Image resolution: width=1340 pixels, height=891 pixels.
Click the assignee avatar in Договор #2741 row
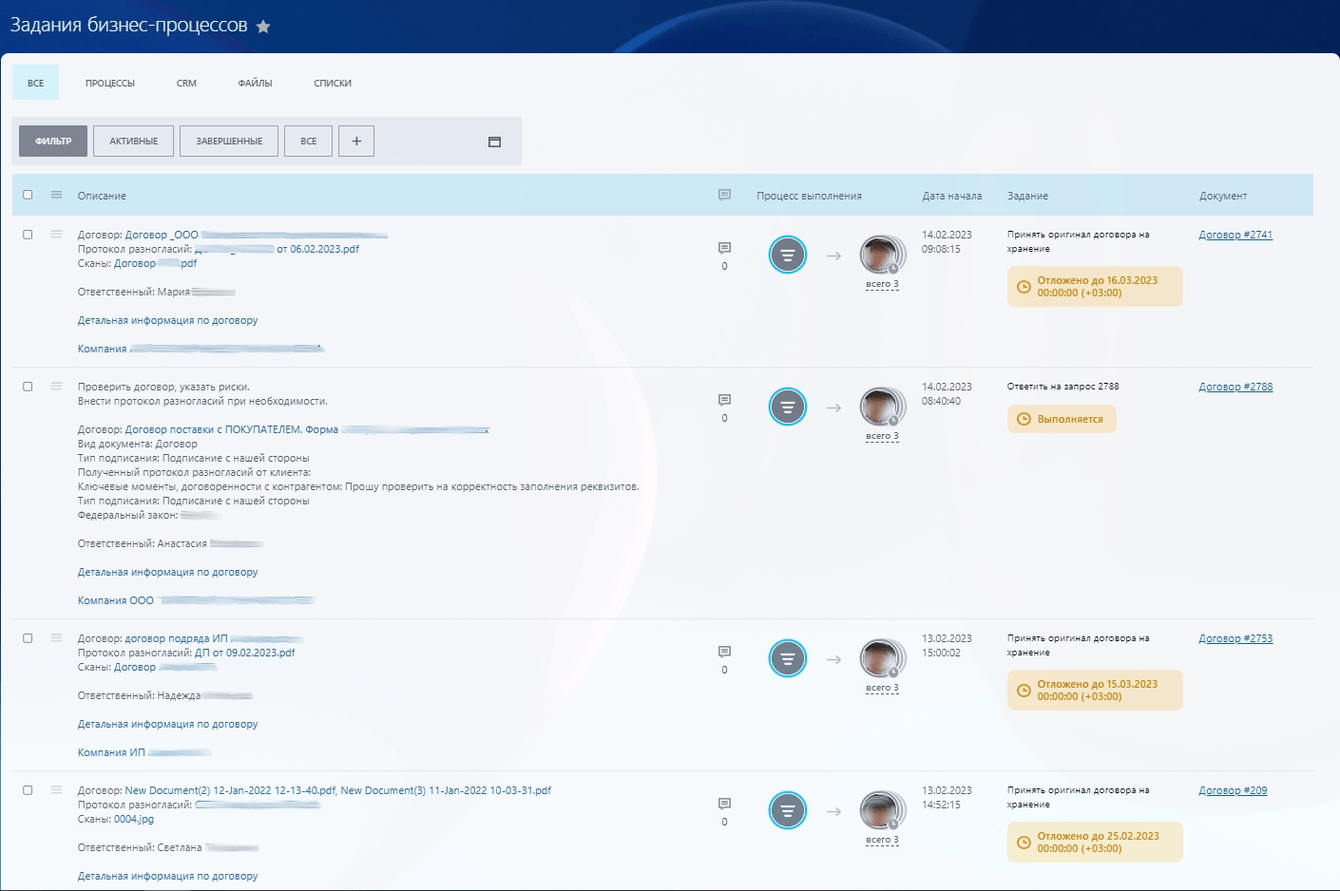(881, 255)
